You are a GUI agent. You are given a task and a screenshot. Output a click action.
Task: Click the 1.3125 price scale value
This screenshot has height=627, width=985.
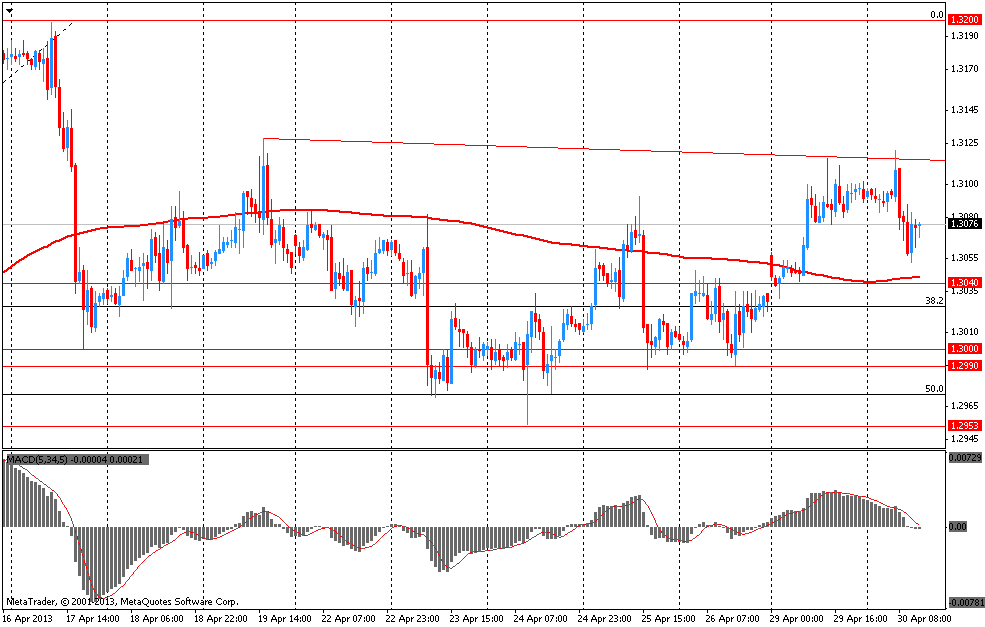click(965, 143)
